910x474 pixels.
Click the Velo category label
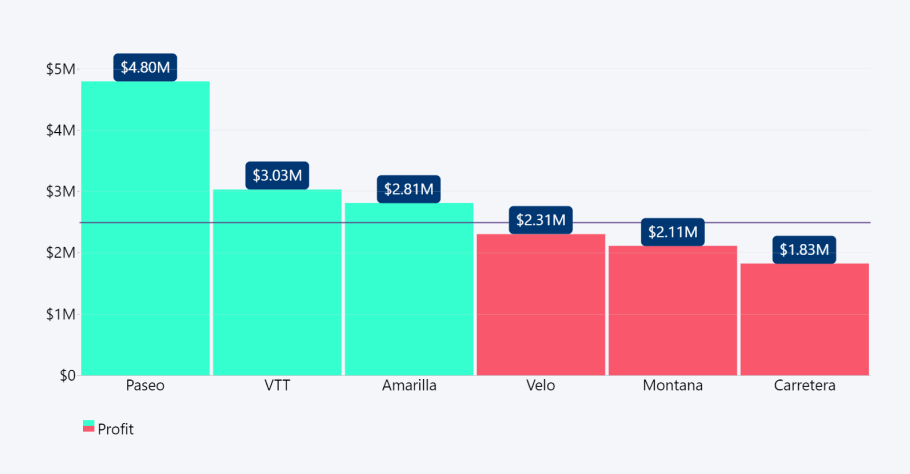[x=541, y=385]
